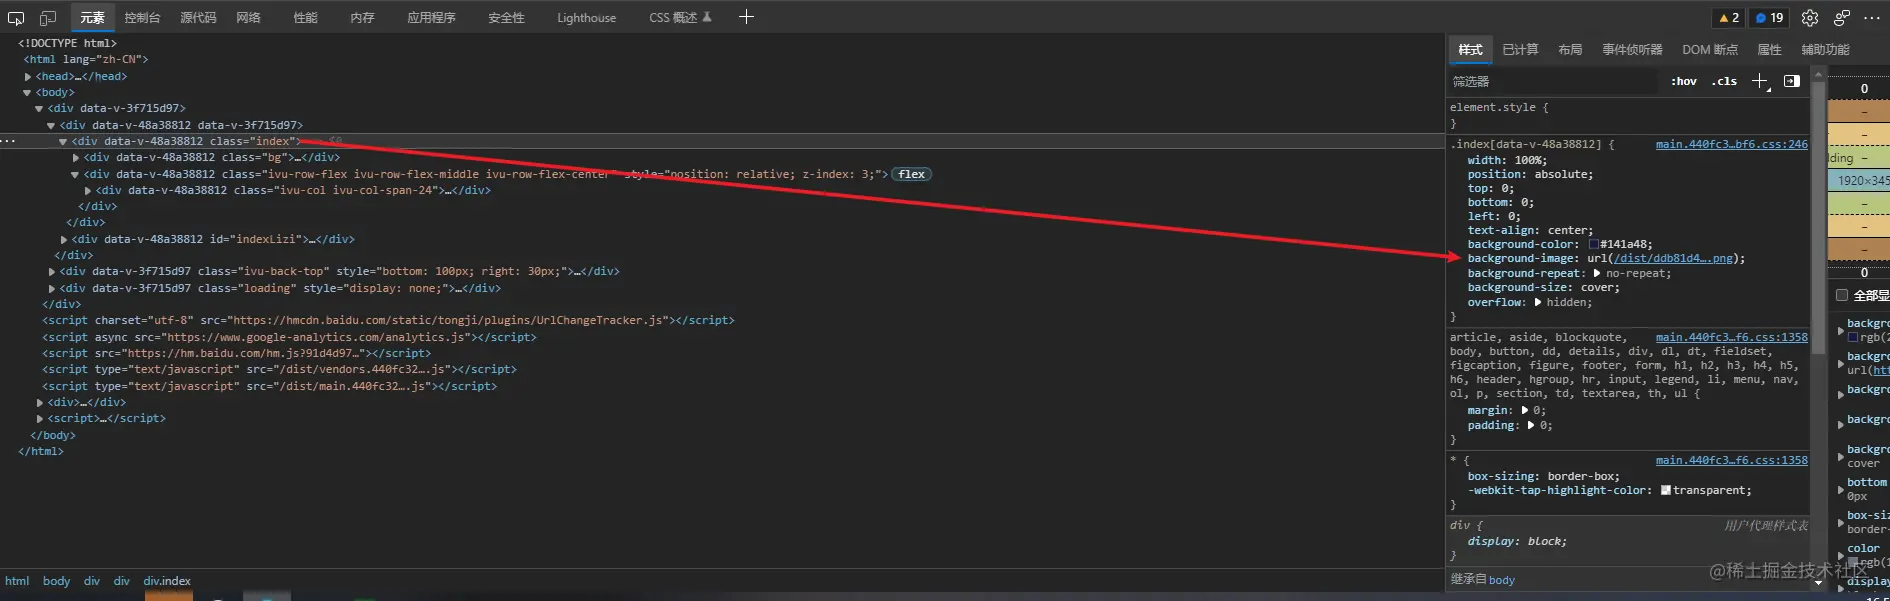The height and width of the screenshot is (601, 1890).
Task: Check the 全部显示 checkbox
Action: pos(1842,295)
